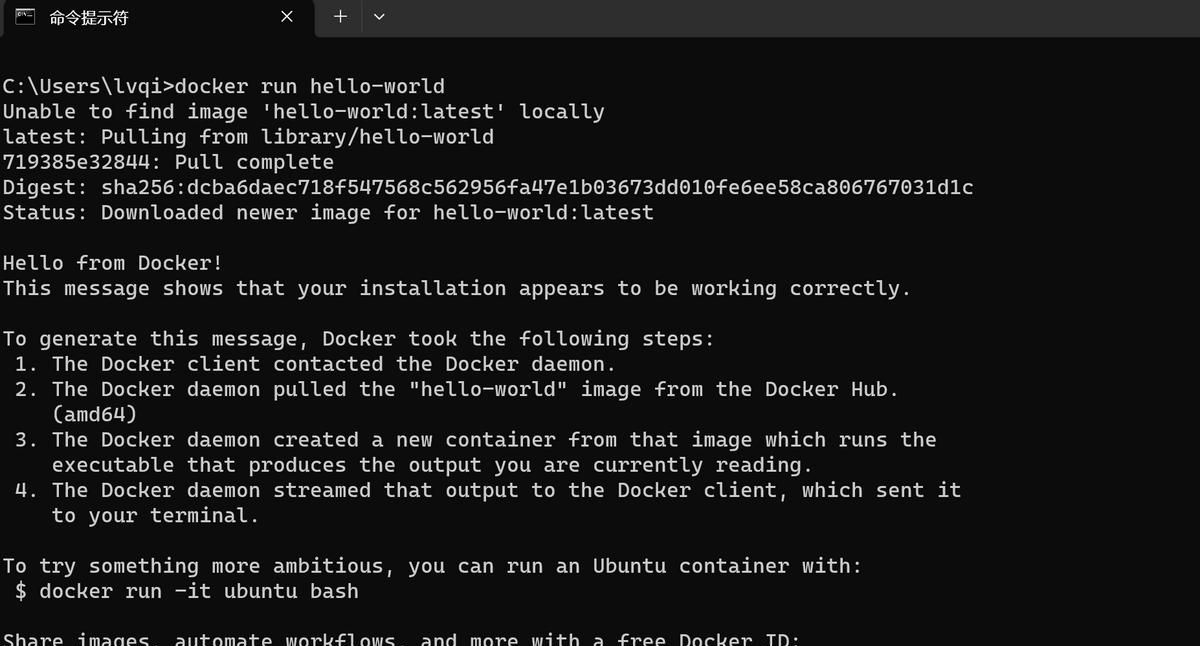Click the Command Prompt icon on the tab

tap(22, 17)
